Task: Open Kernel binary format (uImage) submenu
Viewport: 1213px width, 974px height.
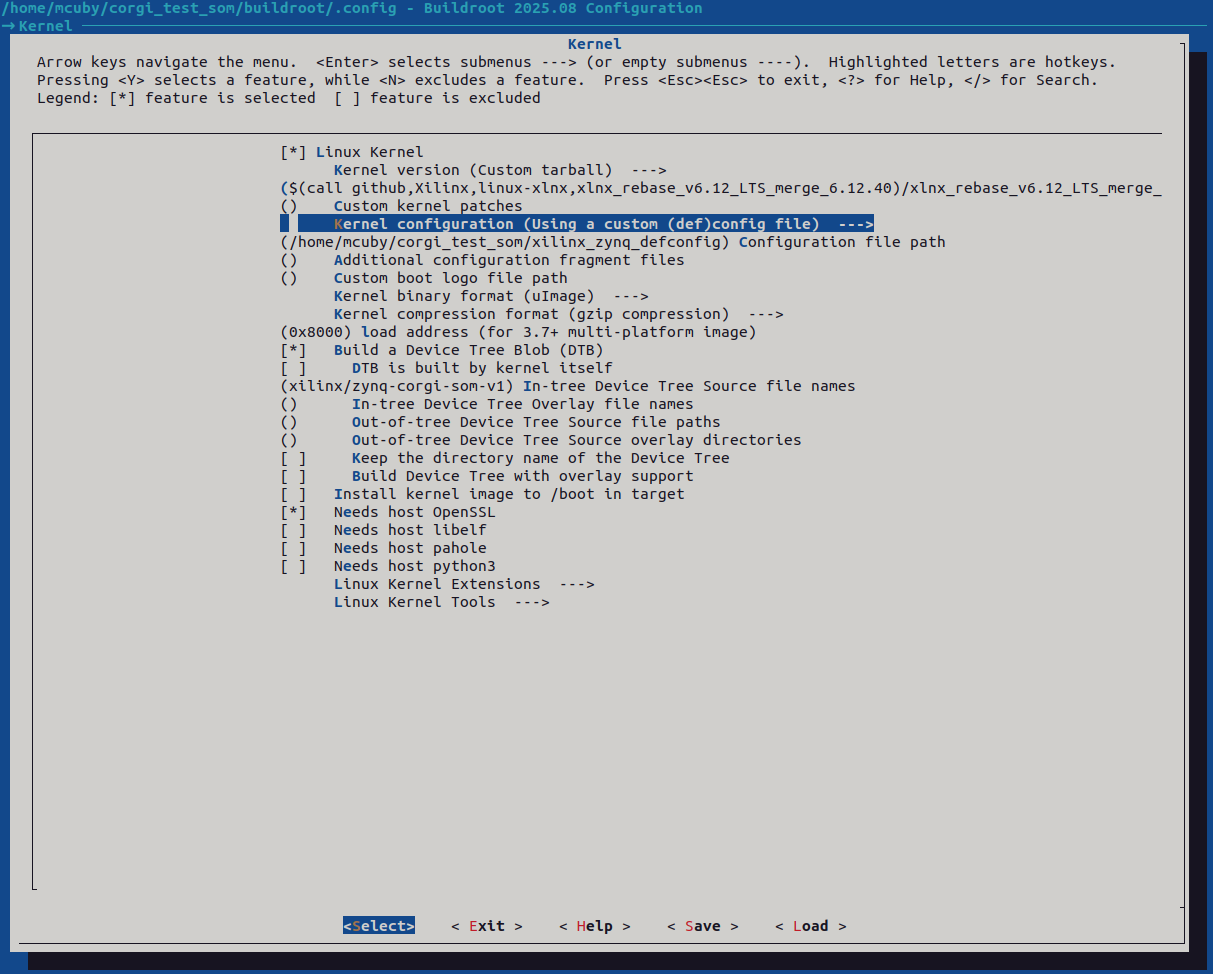Action: tap(491, 296)
